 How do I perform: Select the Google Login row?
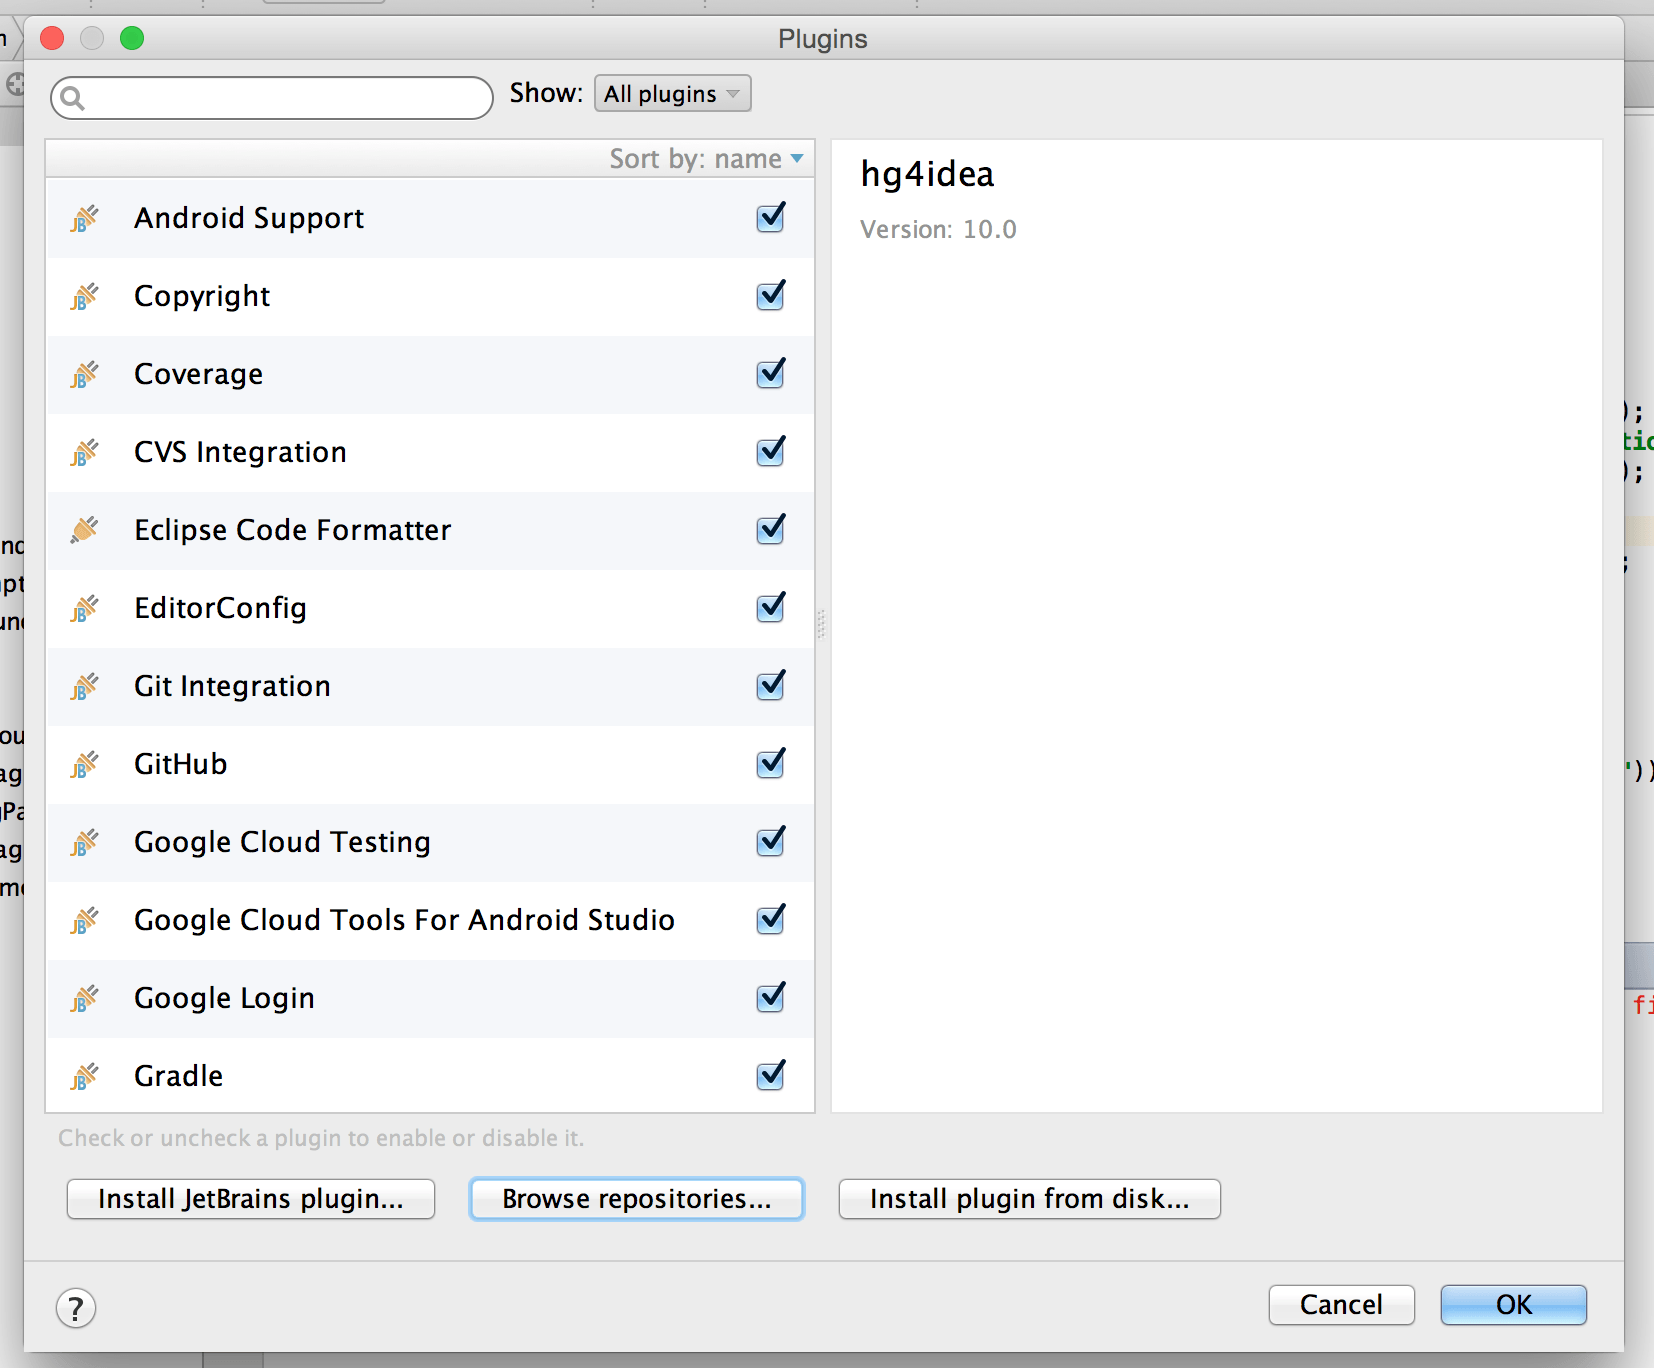[430, 998]
